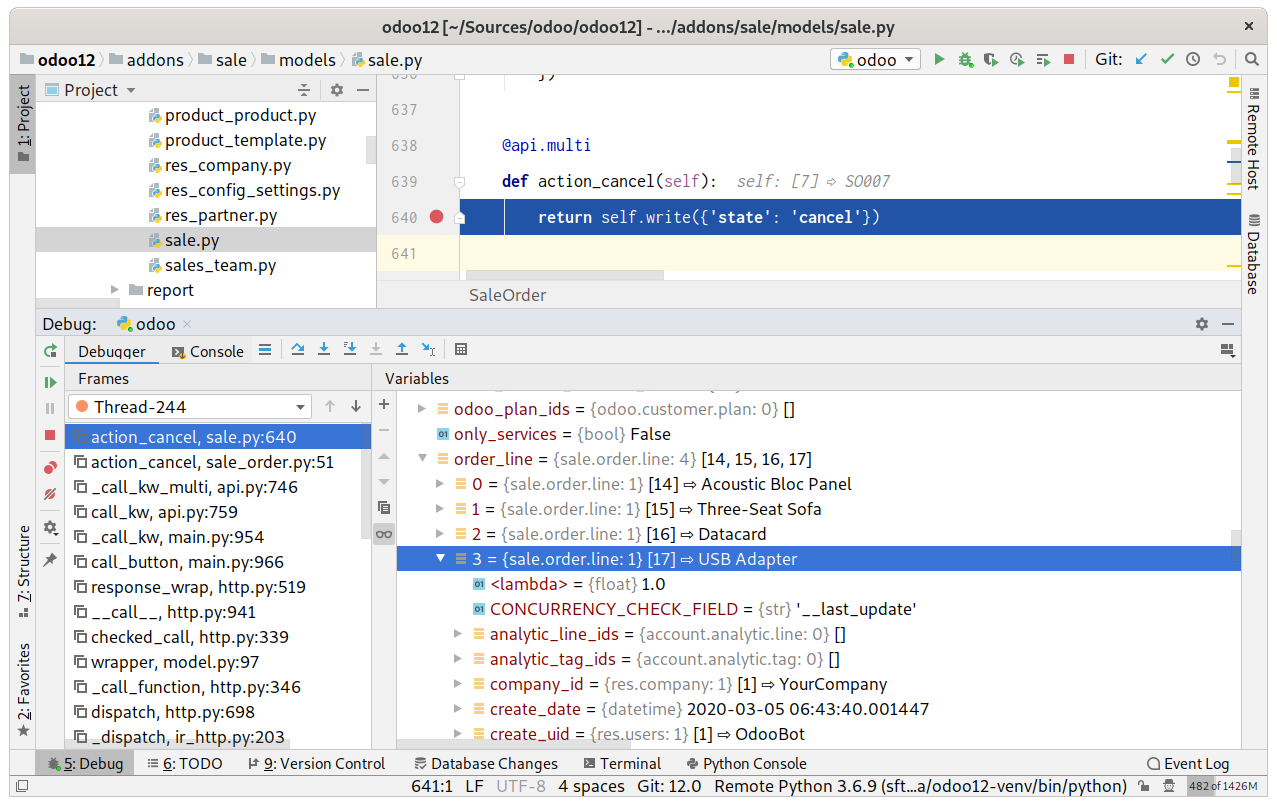Screen dimensions: 1277x806
Task: Run the odoo configuration with green play icon
Action: coord(939,60)
